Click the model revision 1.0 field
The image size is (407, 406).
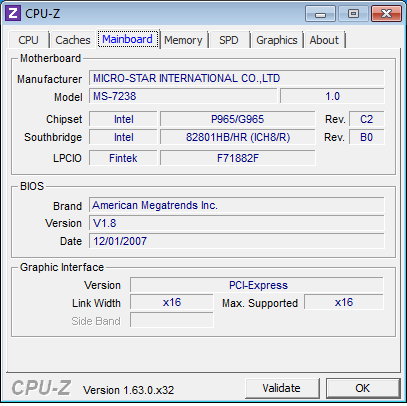[x=332, y=96]
